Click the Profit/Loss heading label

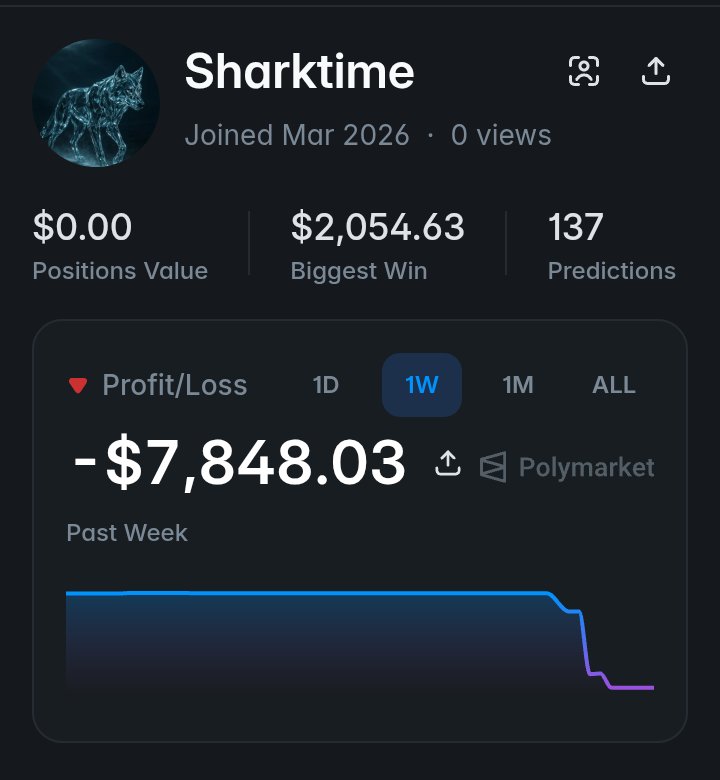click(x=175, y=385)
